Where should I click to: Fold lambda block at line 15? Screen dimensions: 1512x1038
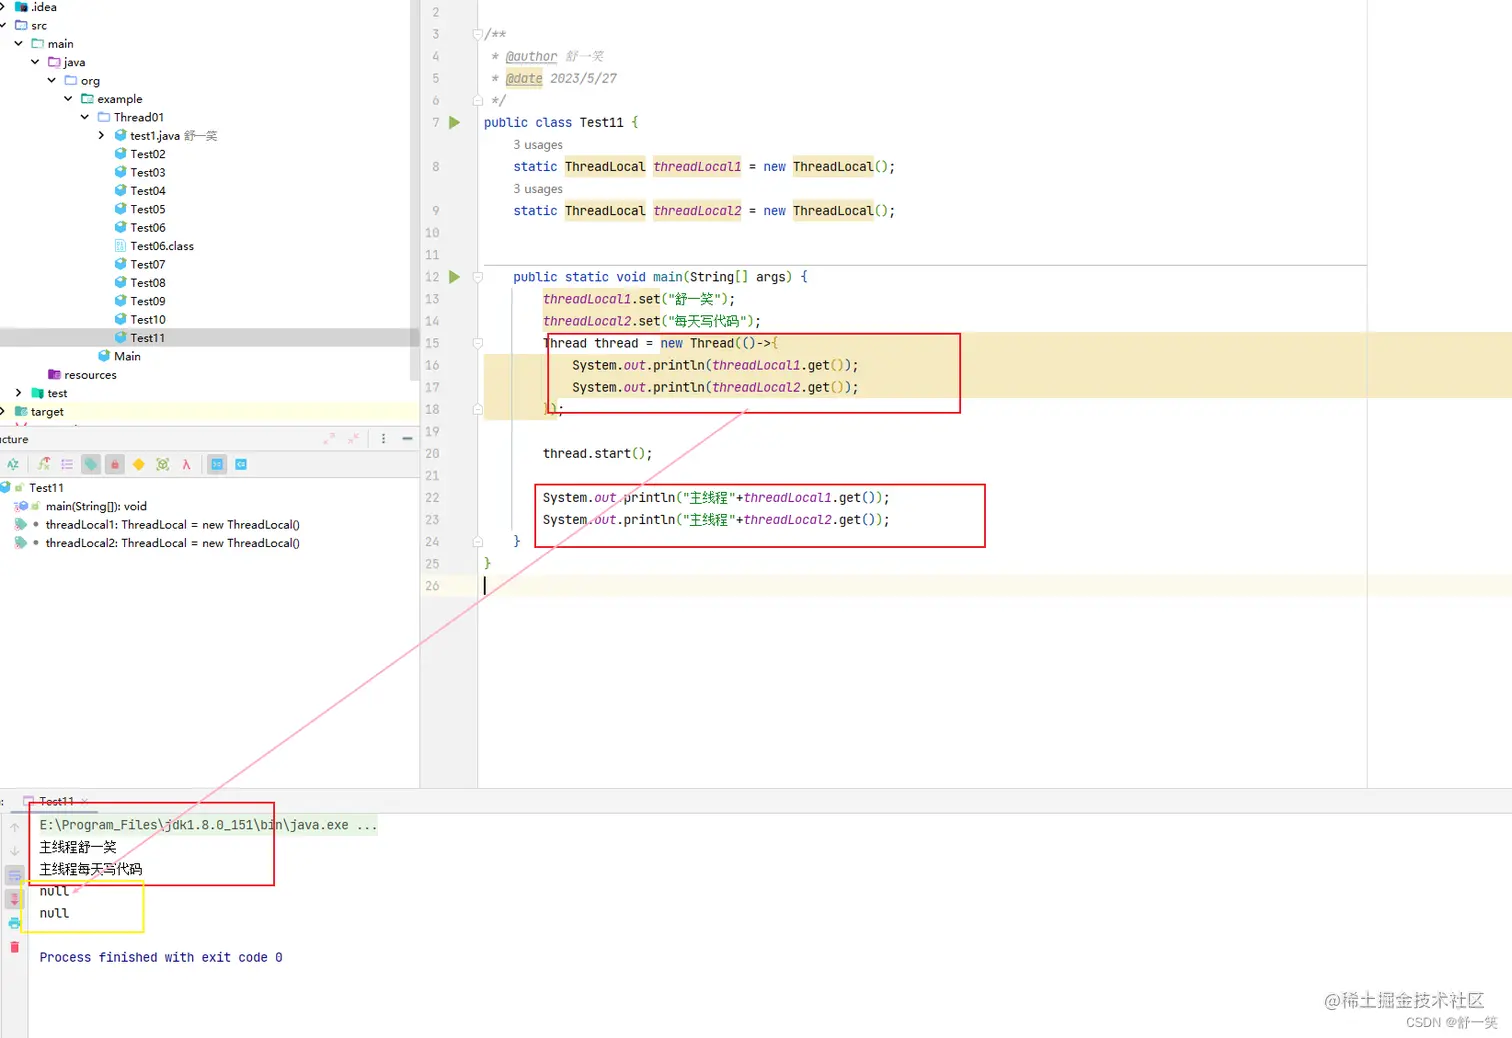pos(478,343)
